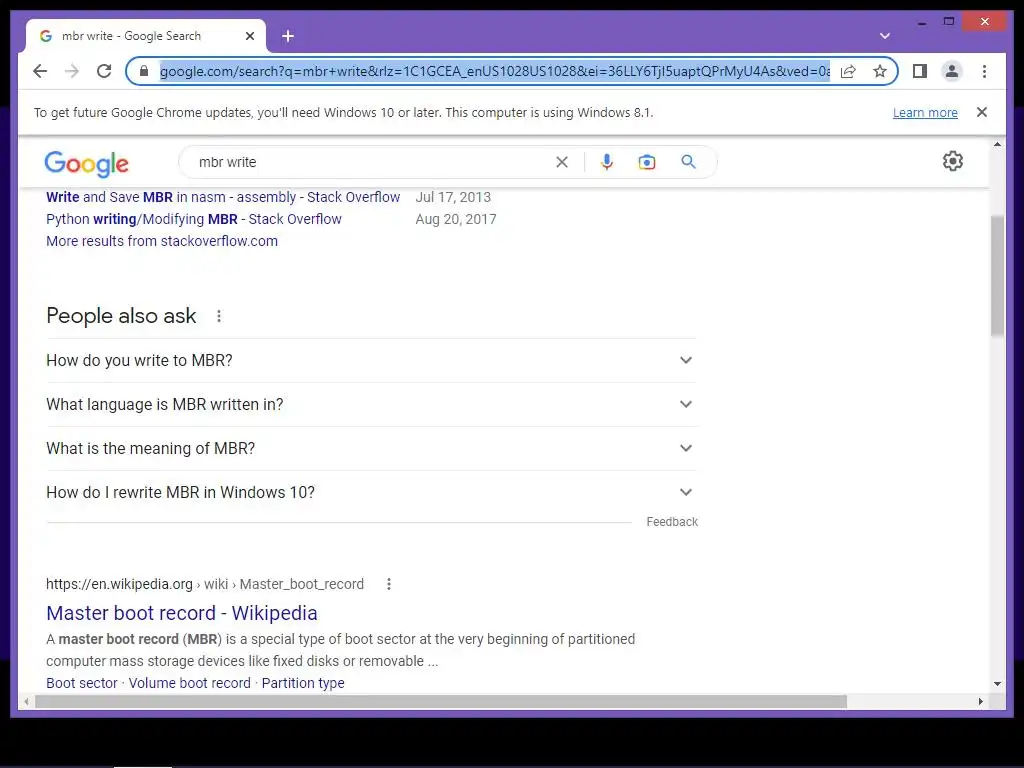Open 'Python writing/Modifying MBR' result
1024x768 pixels.
pyautogui.click(x=193, y=219)
